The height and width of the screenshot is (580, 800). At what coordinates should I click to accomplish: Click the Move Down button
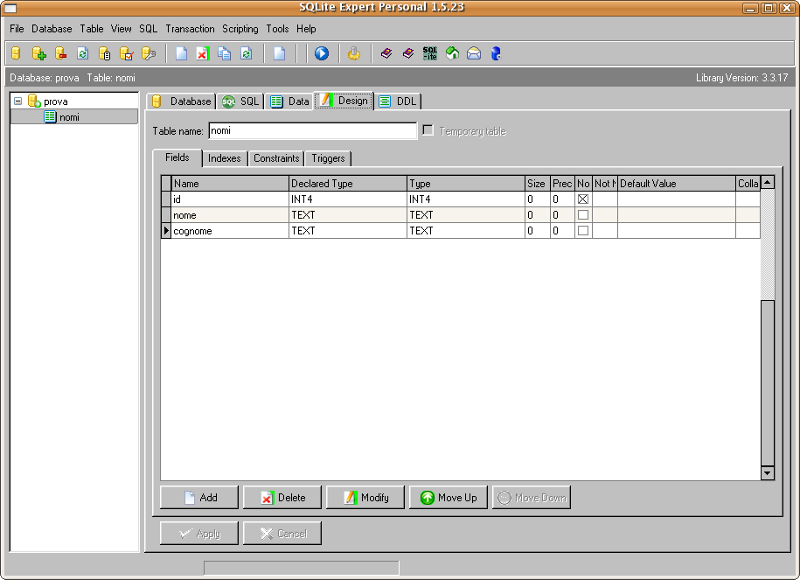tap(532, 497)
